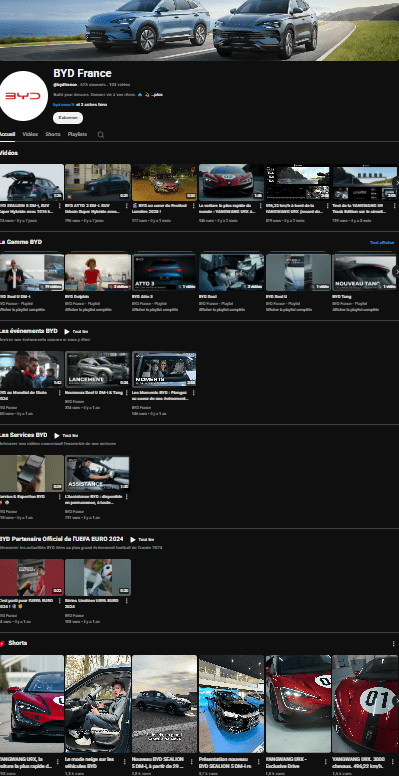Screen dimensions: 399x776
Task: Show more playlists with La Gamme BYD arrow
Action: point(396,272)
